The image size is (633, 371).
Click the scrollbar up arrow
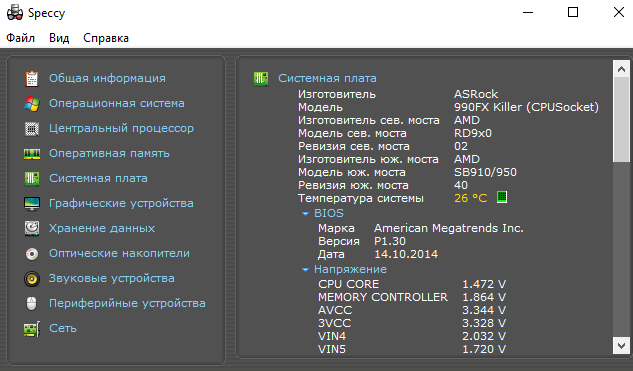coord(621,69)
